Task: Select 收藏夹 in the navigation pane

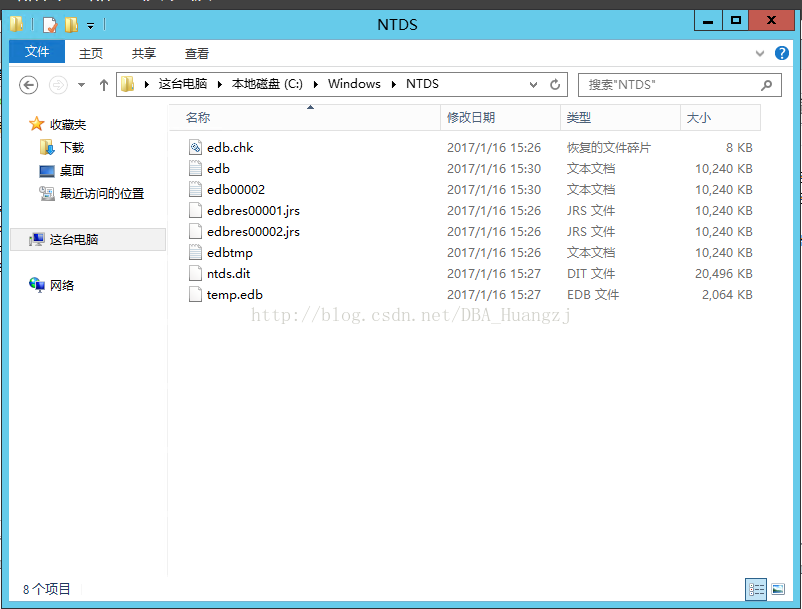Action: pos(68,125)
